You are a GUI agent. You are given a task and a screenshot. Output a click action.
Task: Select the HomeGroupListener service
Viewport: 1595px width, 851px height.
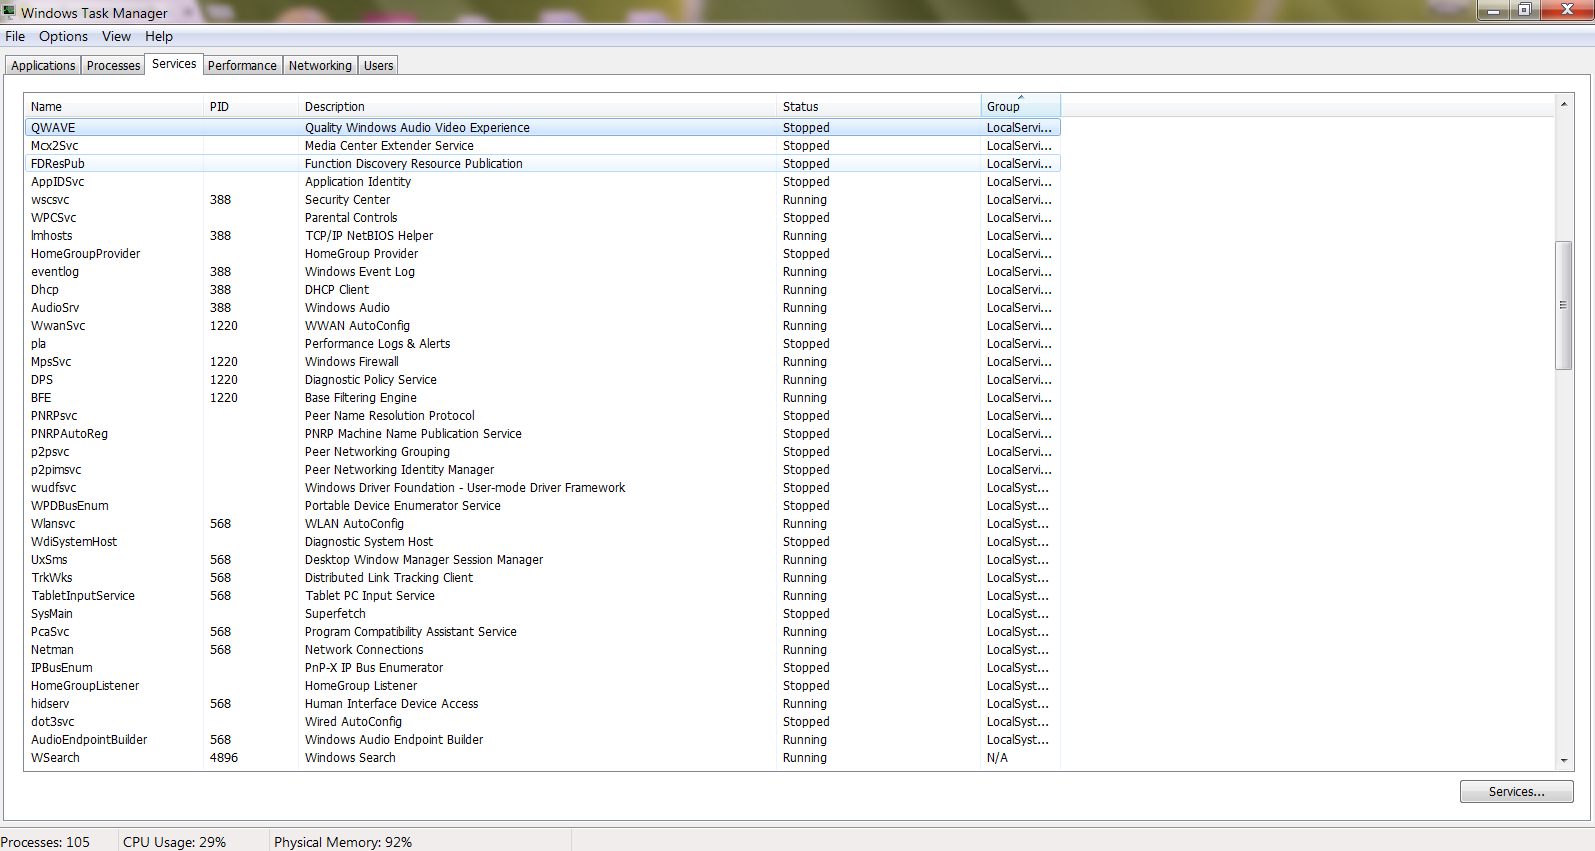(542, 685)
